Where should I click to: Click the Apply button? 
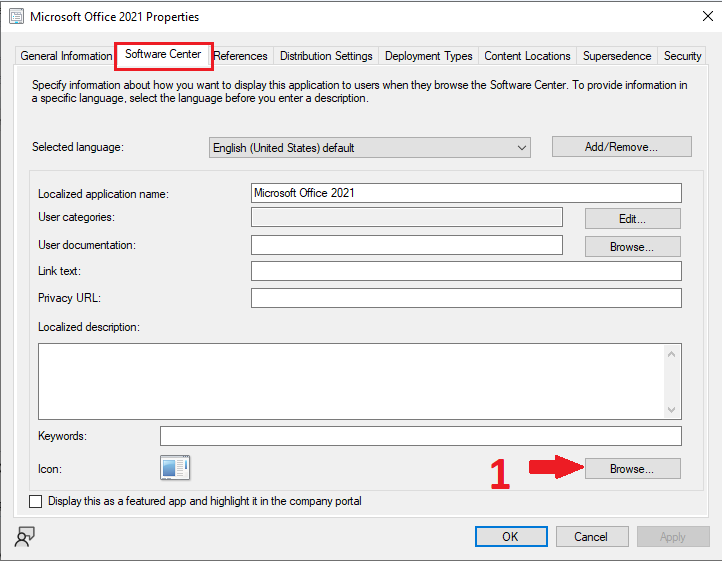pos(673,537)
